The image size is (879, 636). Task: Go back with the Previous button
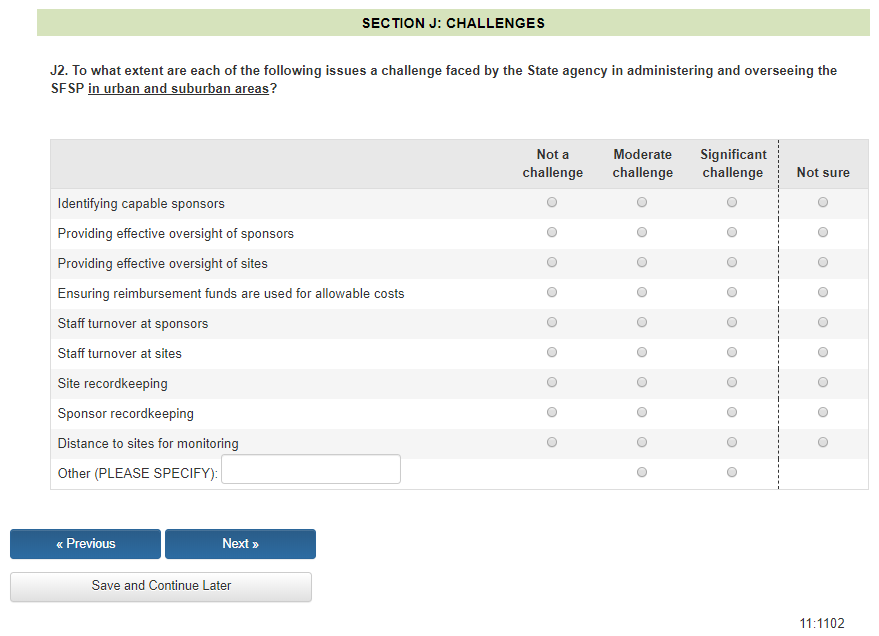(x=86, y=544)
